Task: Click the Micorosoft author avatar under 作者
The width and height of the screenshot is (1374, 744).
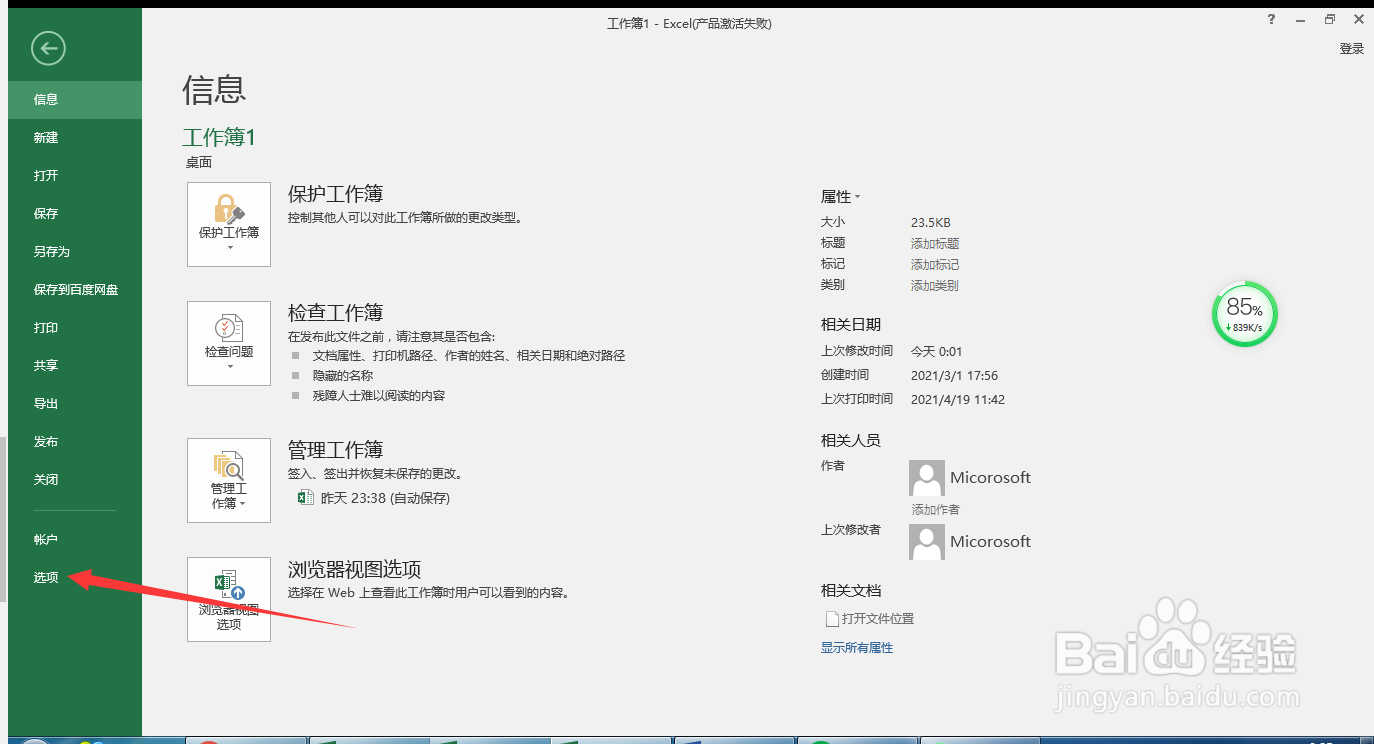Action: click(927, 478)
